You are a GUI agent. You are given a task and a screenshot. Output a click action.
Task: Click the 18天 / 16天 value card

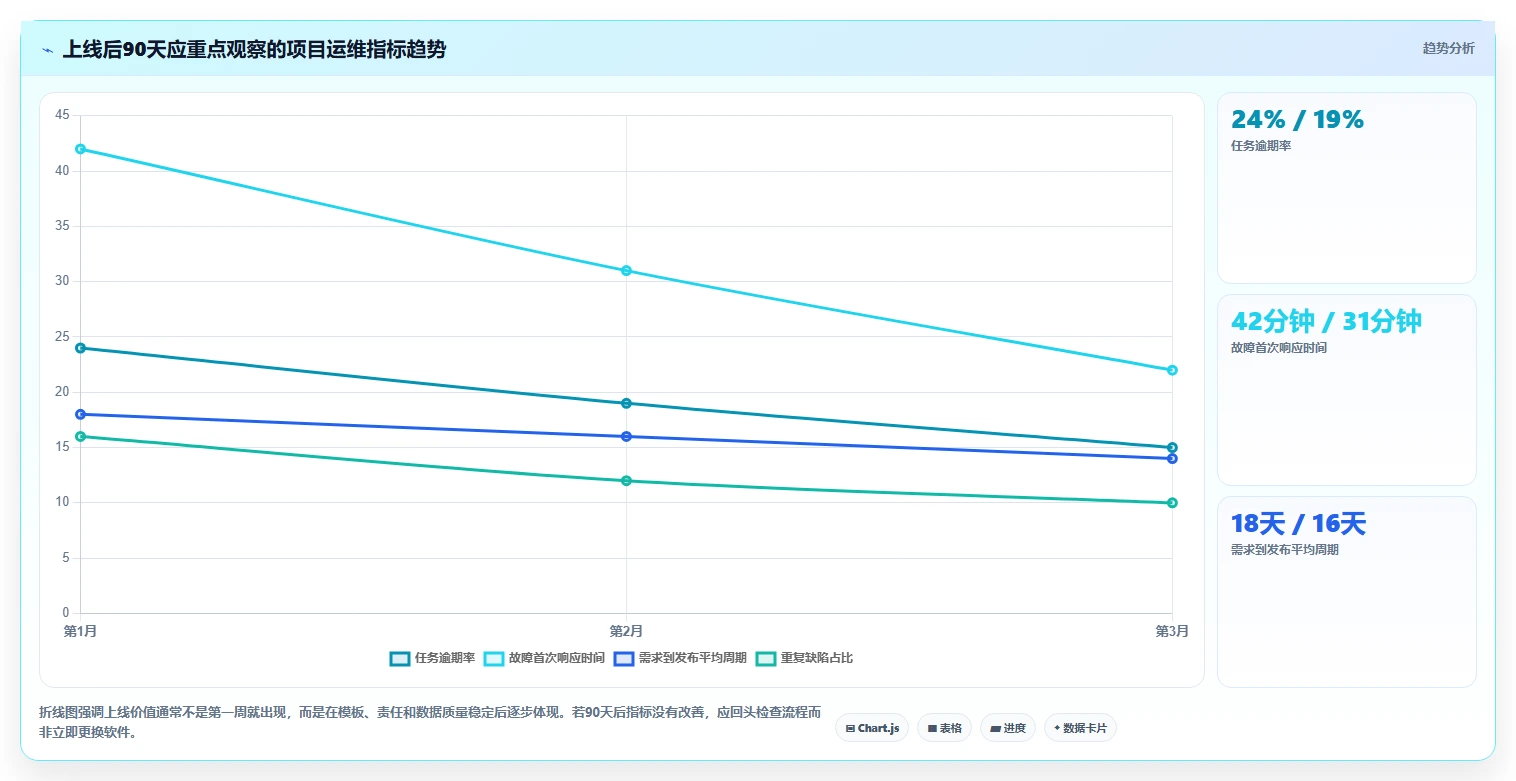click(1346, 592)
